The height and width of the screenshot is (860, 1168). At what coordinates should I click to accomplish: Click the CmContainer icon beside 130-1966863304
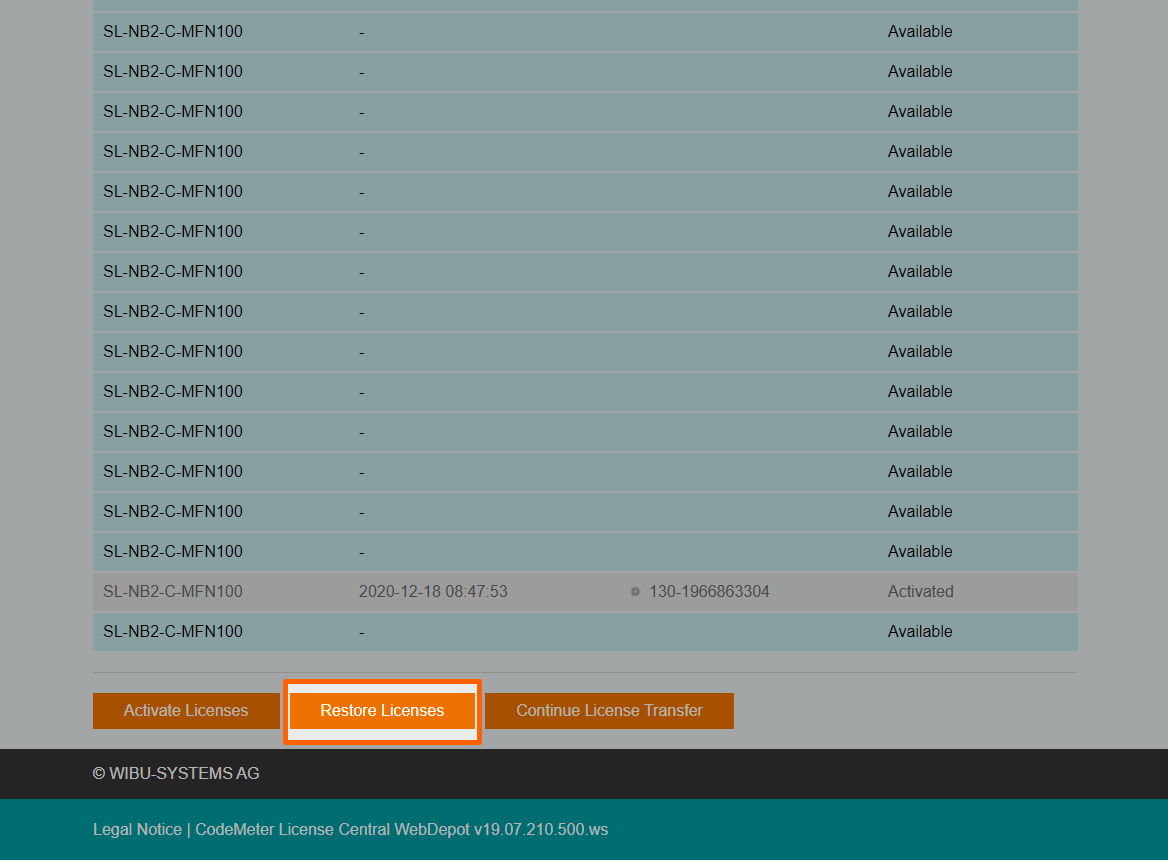(x=635, y=591)
